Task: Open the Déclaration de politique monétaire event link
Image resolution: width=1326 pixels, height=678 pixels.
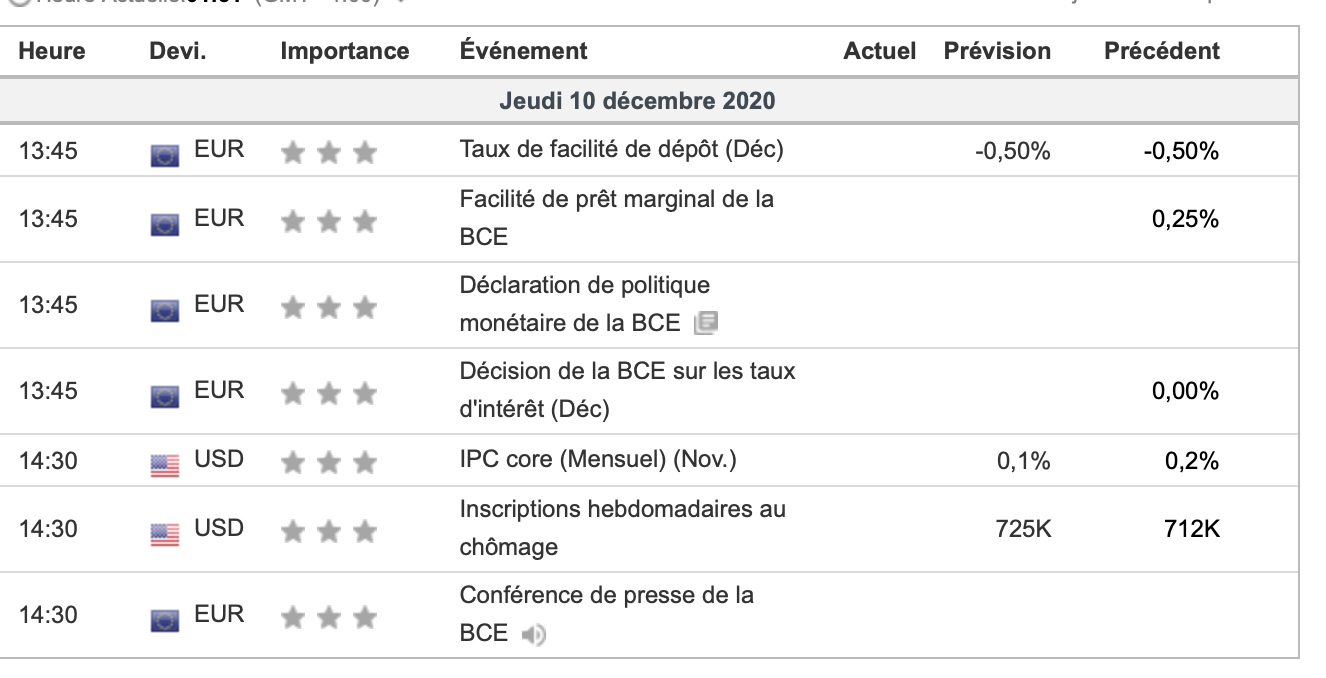Action: pyautogui.click(x=584, y=286)
